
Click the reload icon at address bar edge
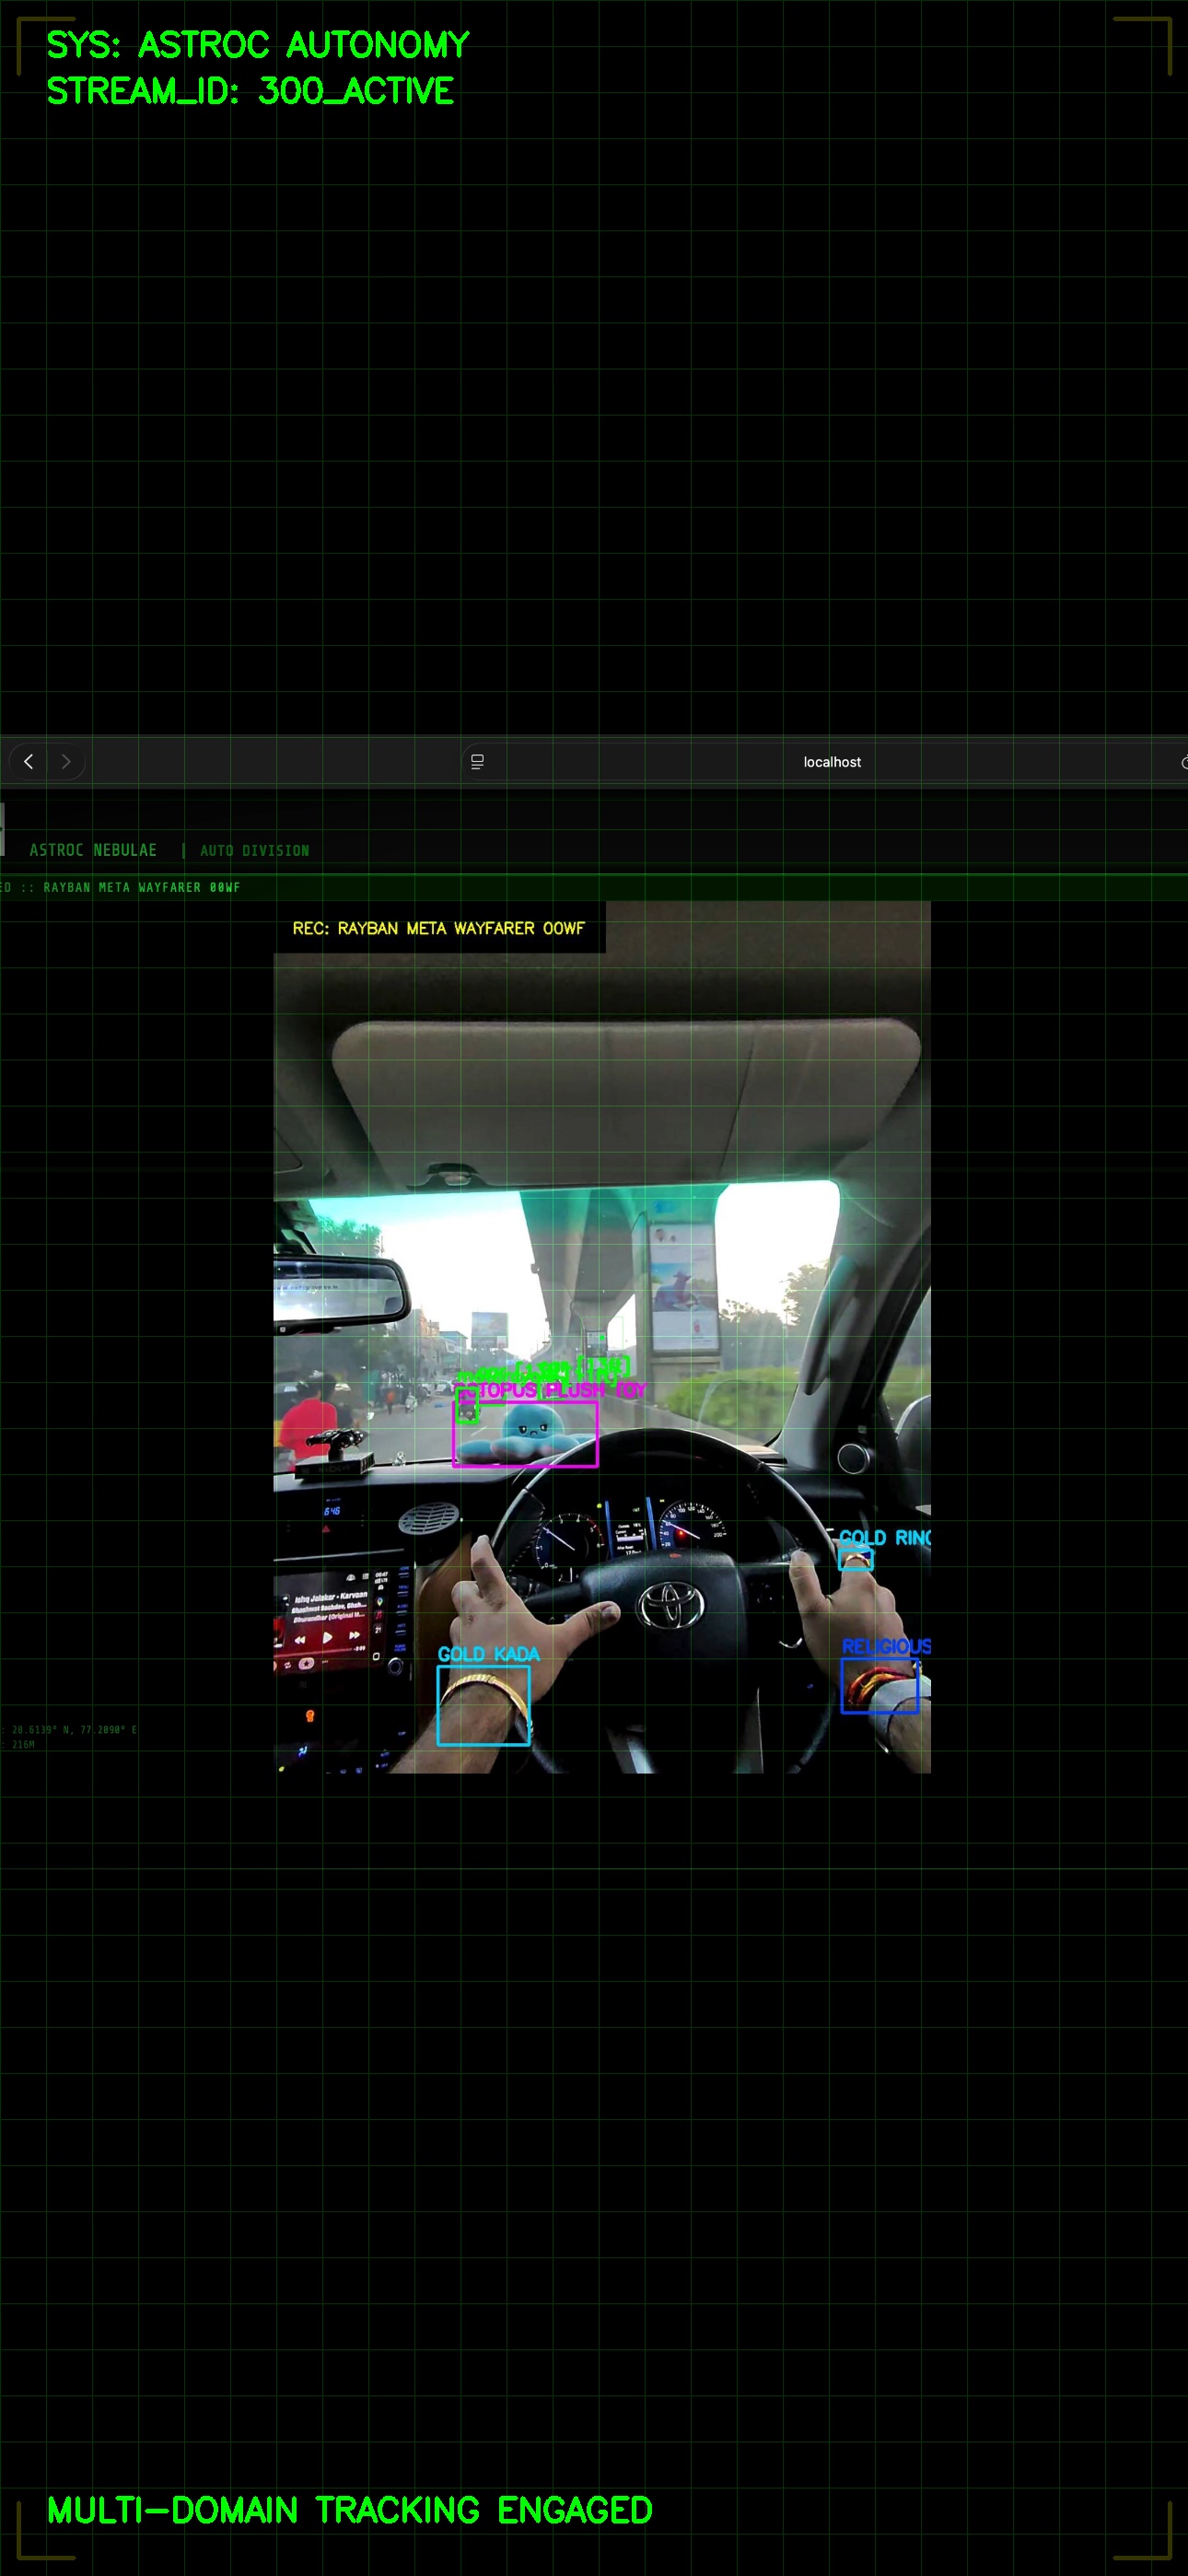tap(1183, 762)
